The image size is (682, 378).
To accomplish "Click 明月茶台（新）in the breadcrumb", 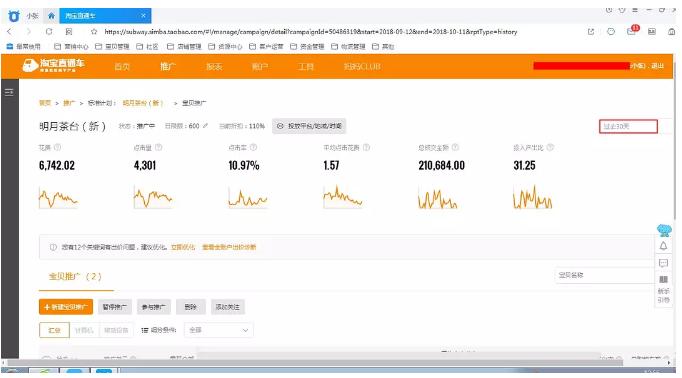I will pos(143,103).
